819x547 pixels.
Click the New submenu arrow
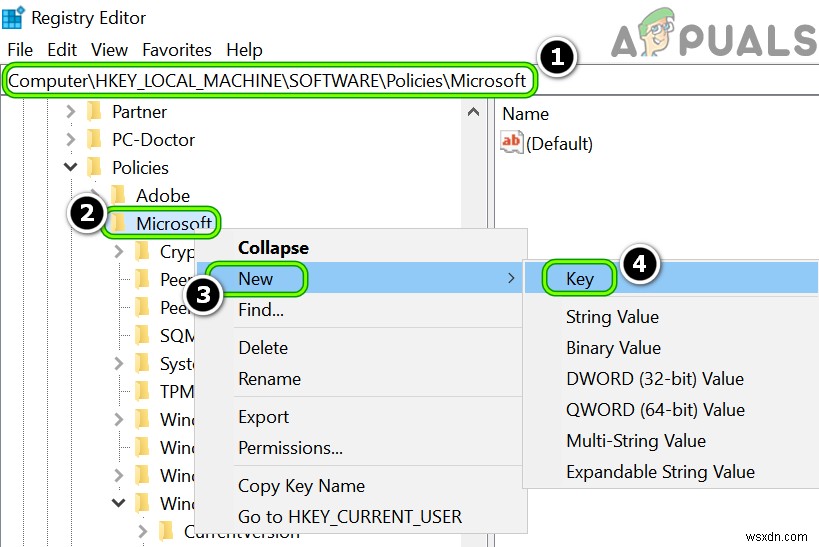[x=511, y=278]
